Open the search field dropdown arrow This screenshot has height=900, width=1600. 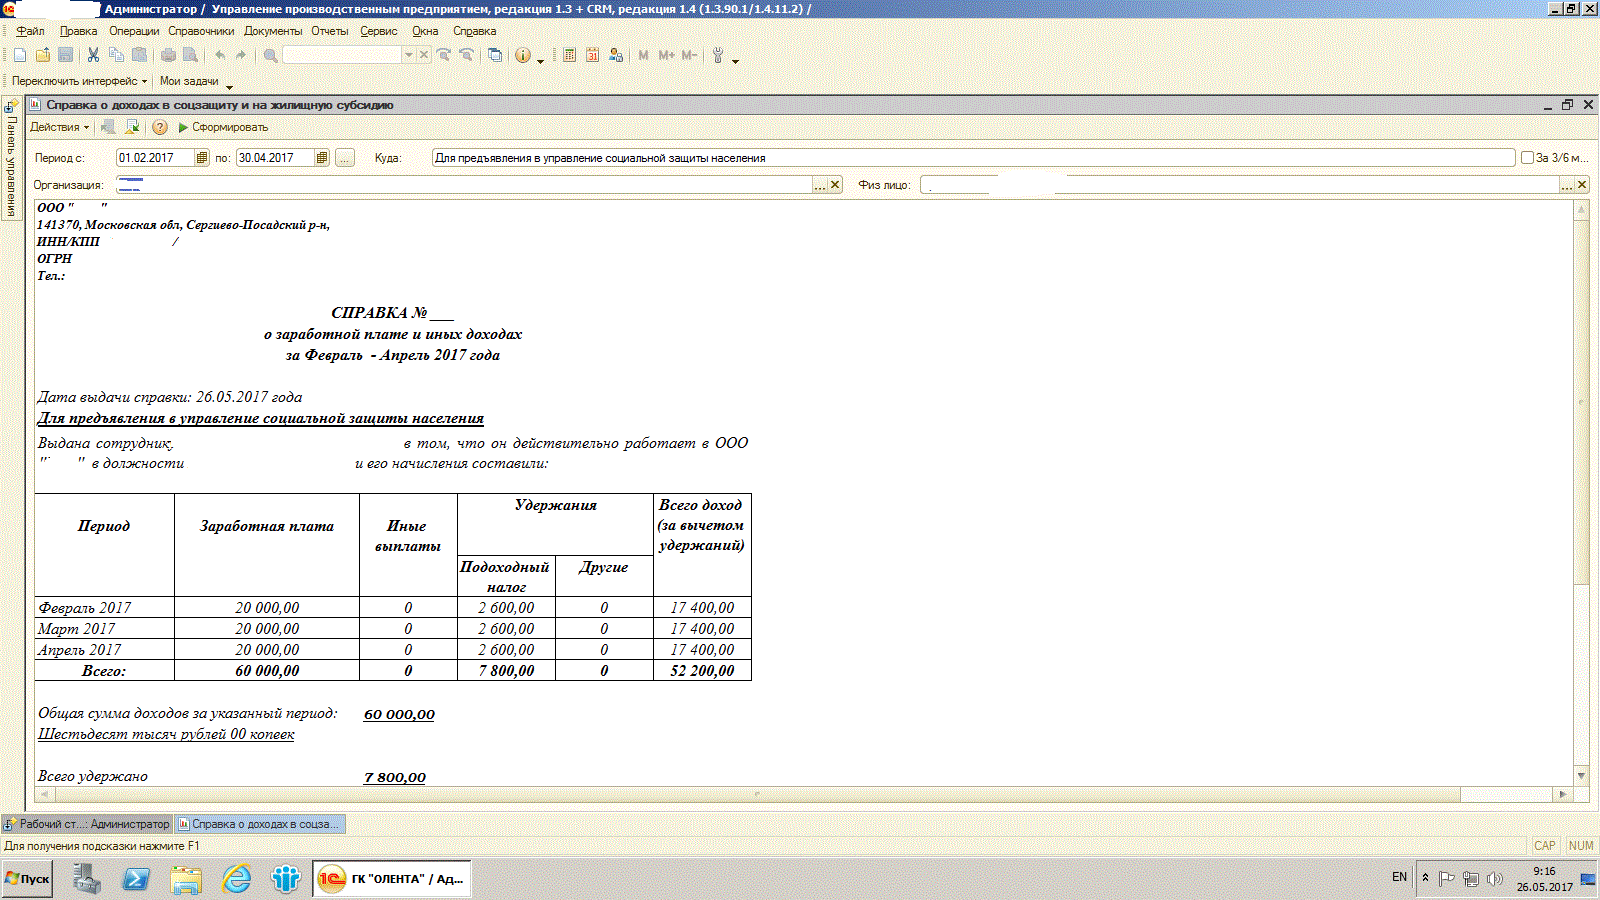click(x=408, y=55)
